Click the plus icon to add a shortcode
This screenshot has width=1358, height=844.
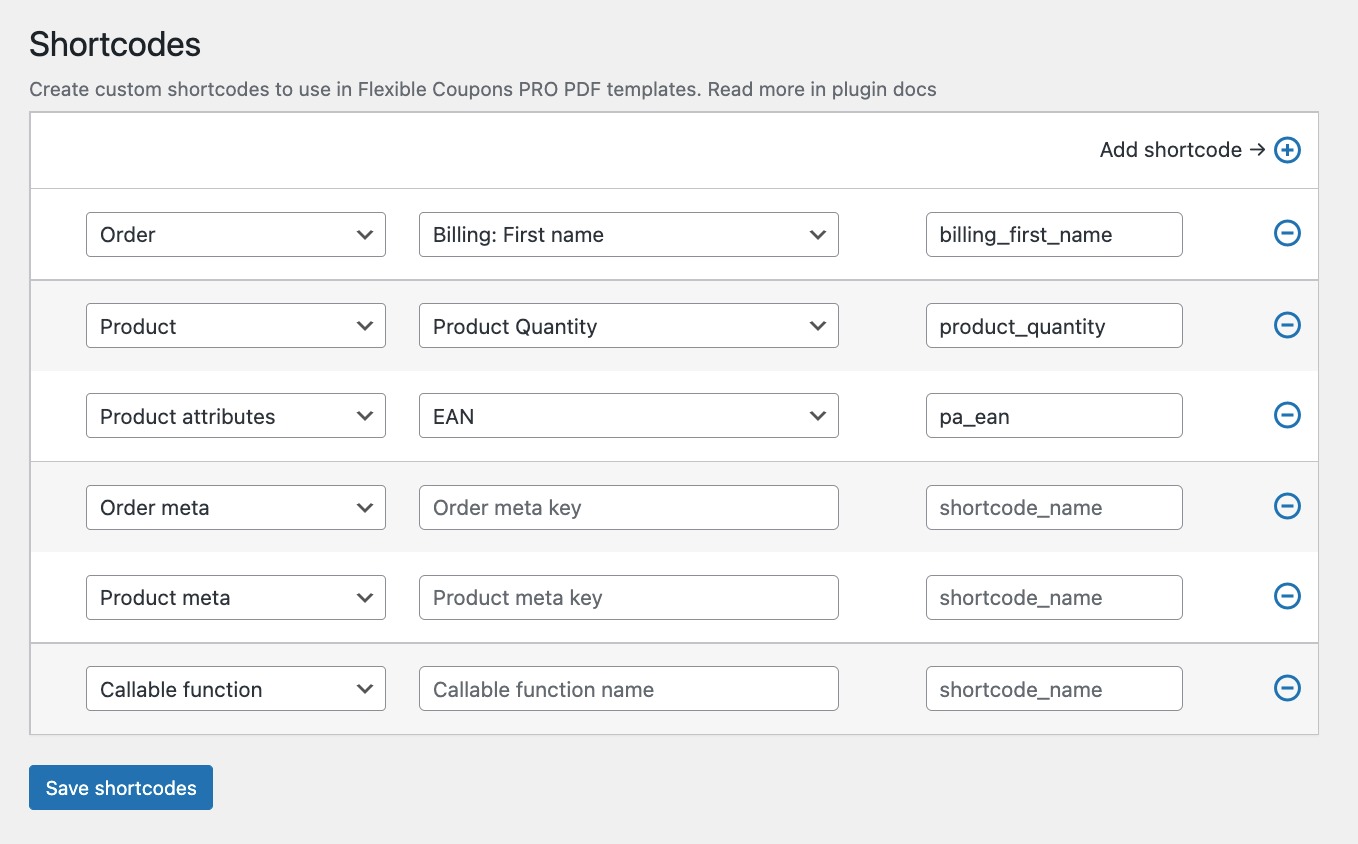tap(1287, 151)
